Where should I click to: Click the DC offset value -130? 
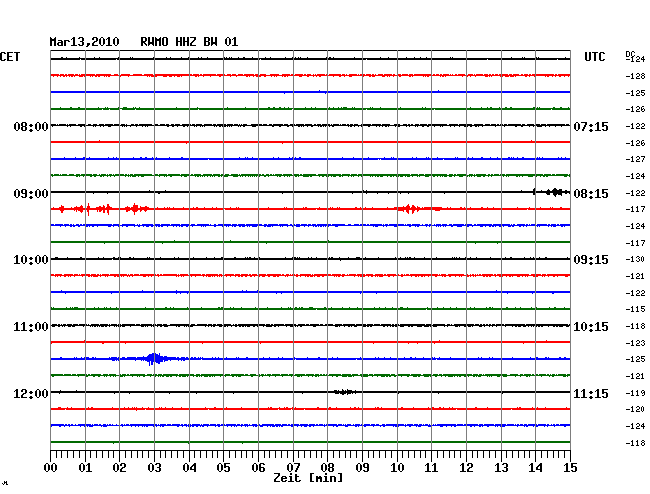(635, 259)
